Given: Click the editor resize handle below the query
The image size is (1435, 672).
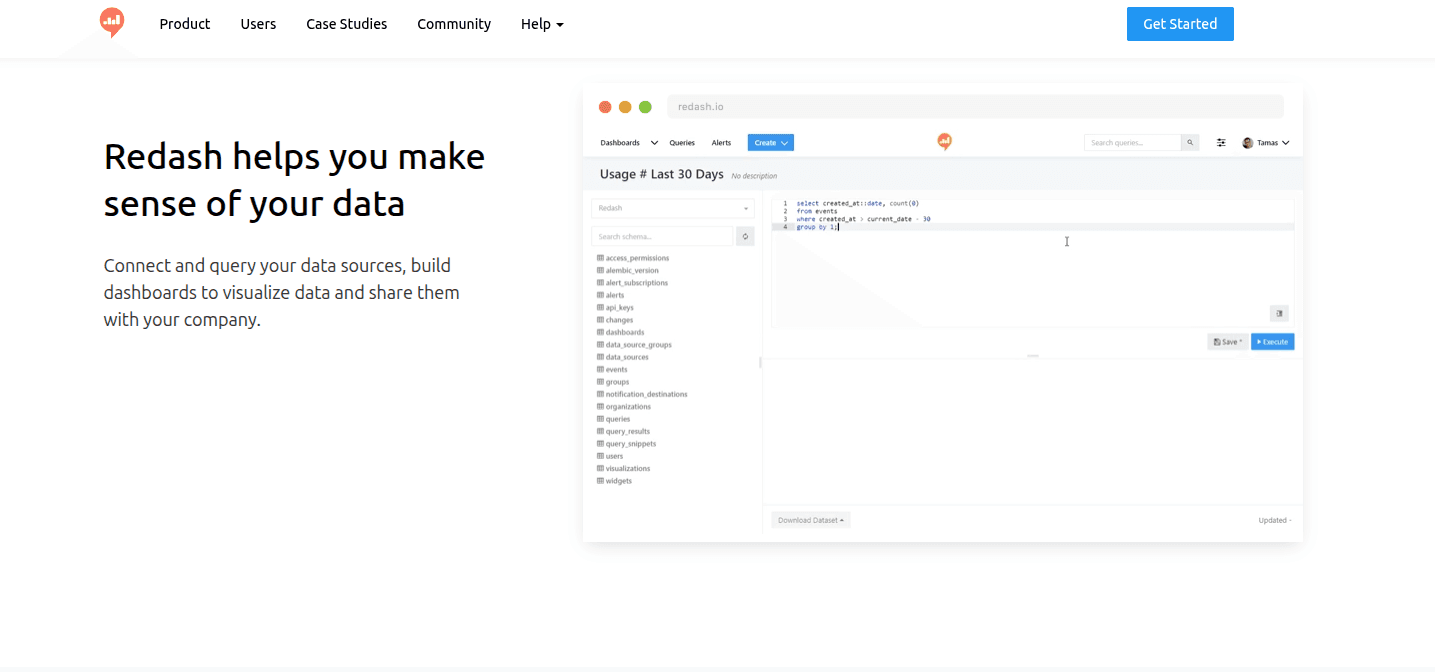Looking at the screenshot, I should (x=1033, y=356).
